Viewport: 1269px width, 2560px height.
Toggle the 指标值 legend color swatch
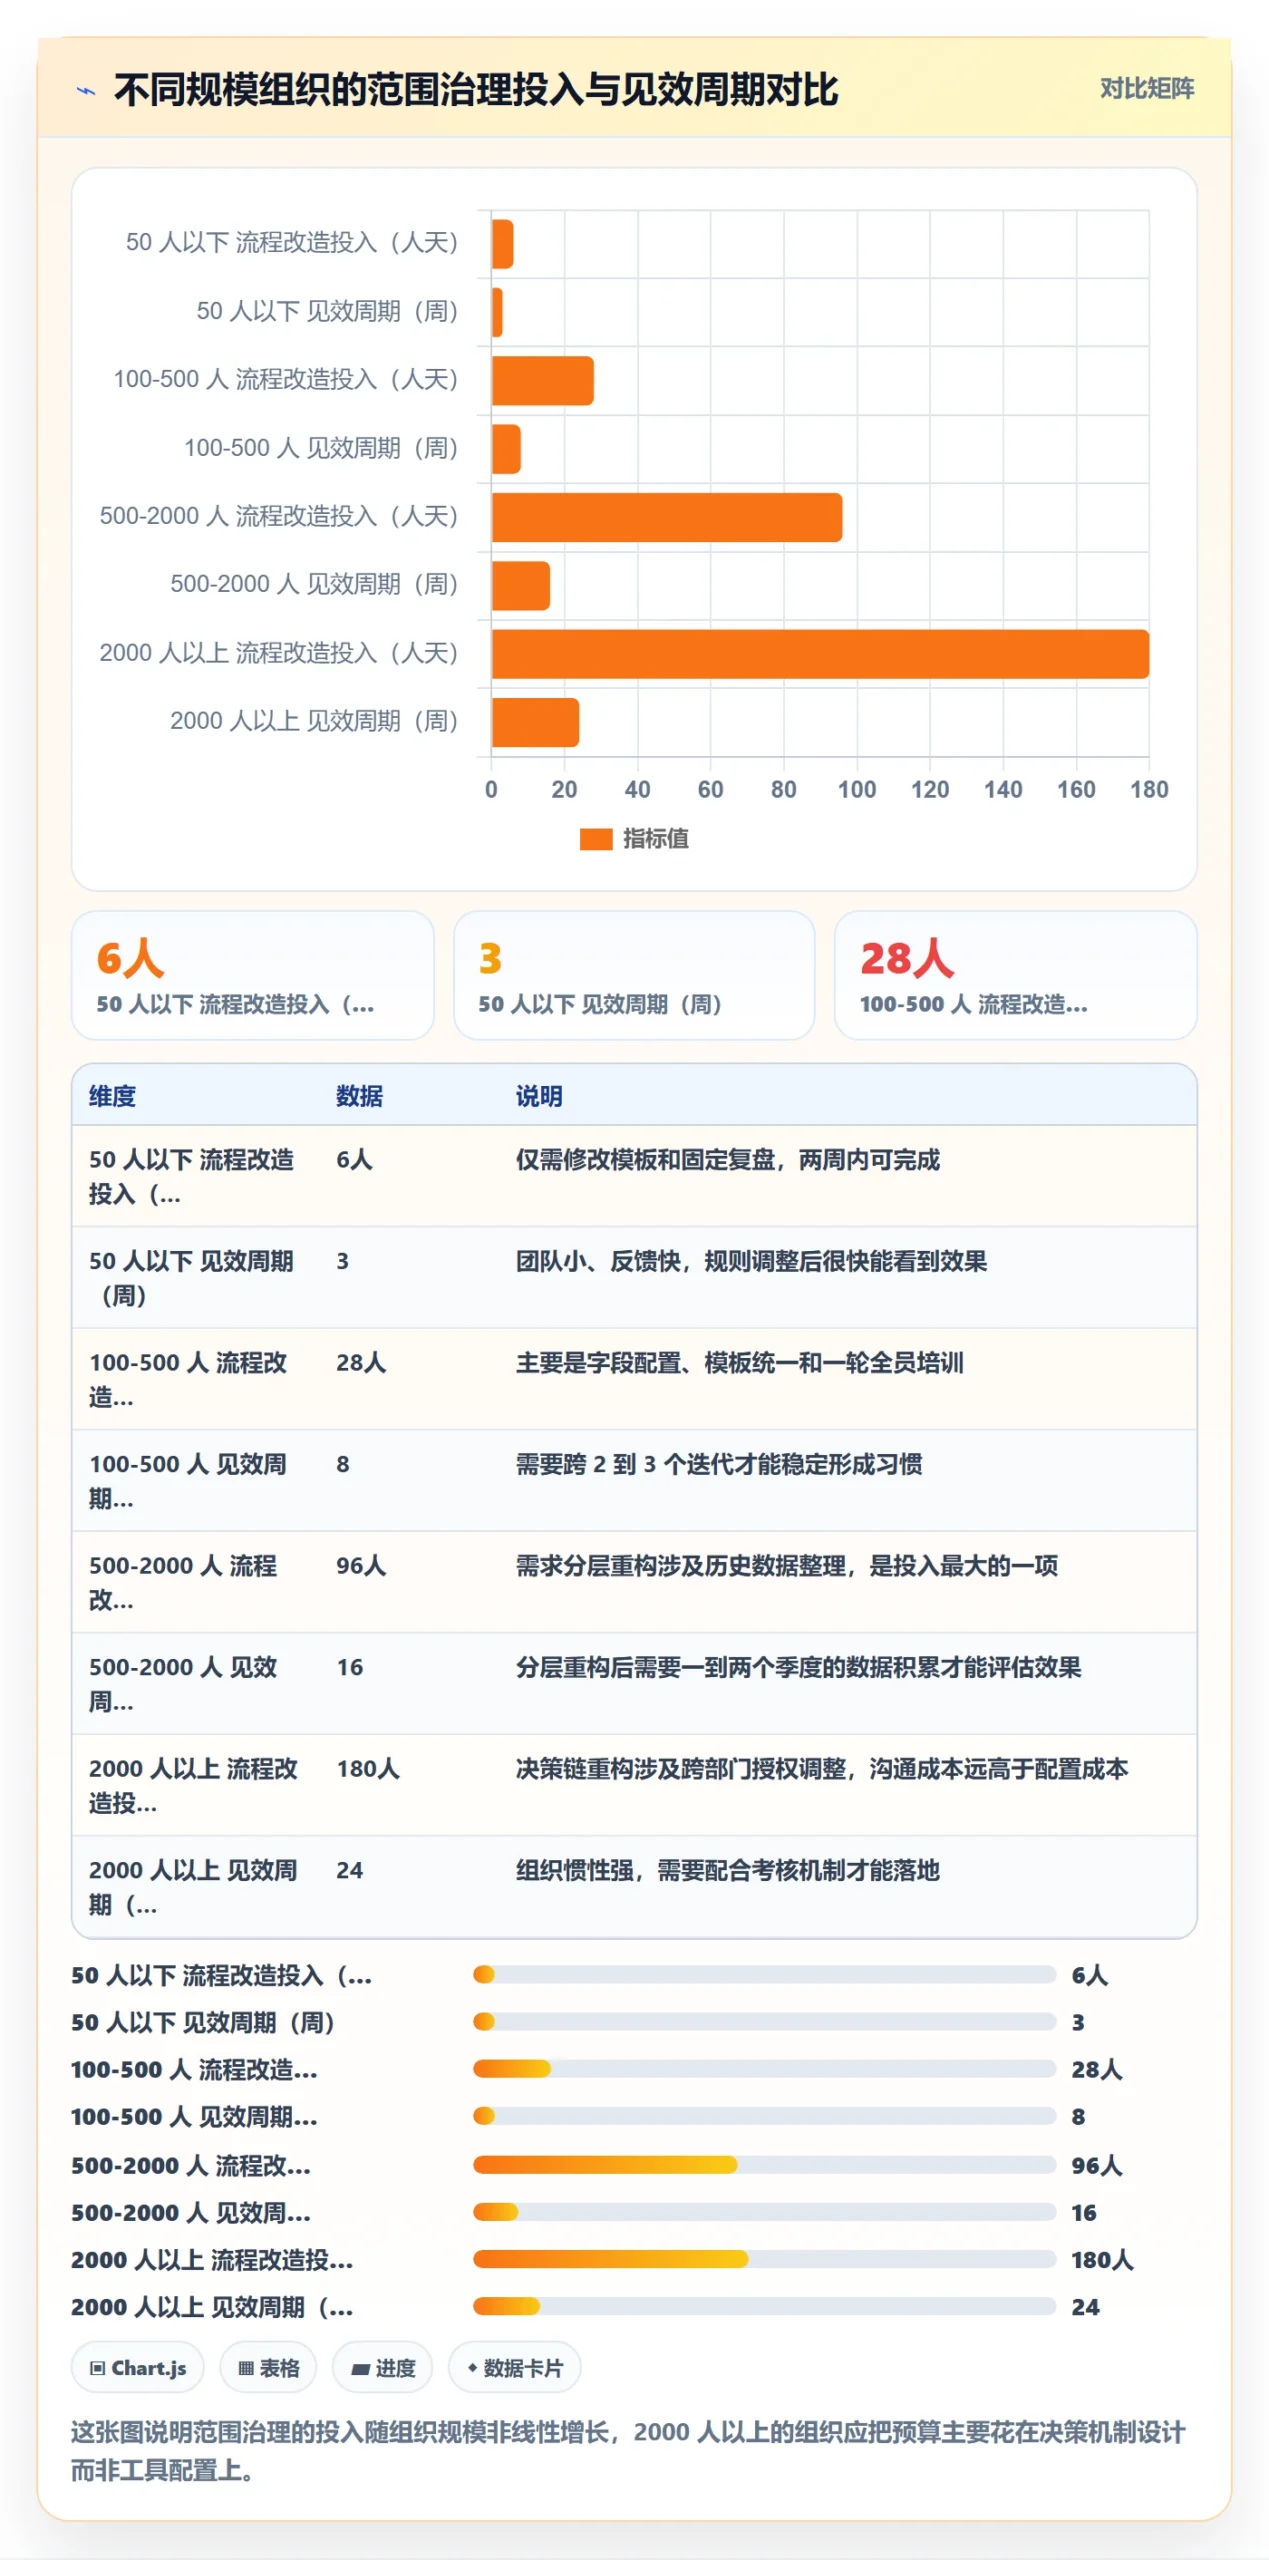tap(596, 839)
